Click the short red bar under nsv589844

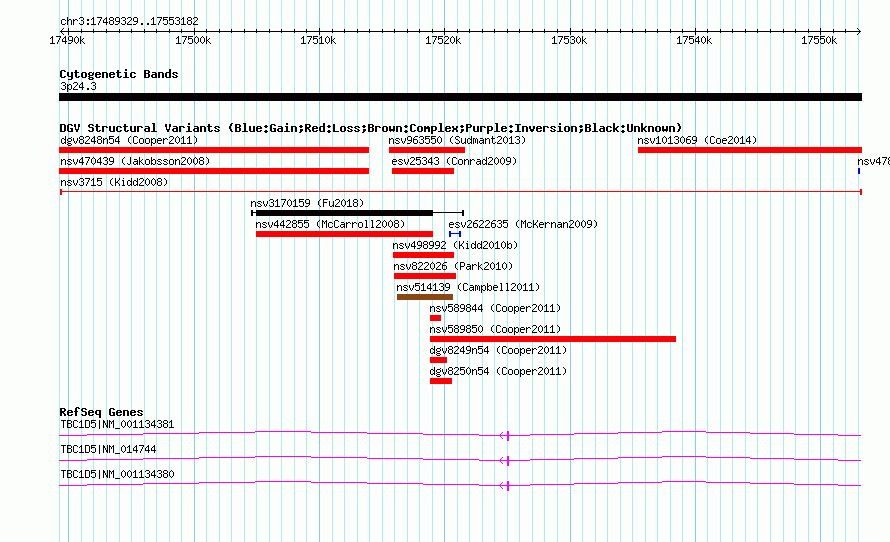coord(435,318)
